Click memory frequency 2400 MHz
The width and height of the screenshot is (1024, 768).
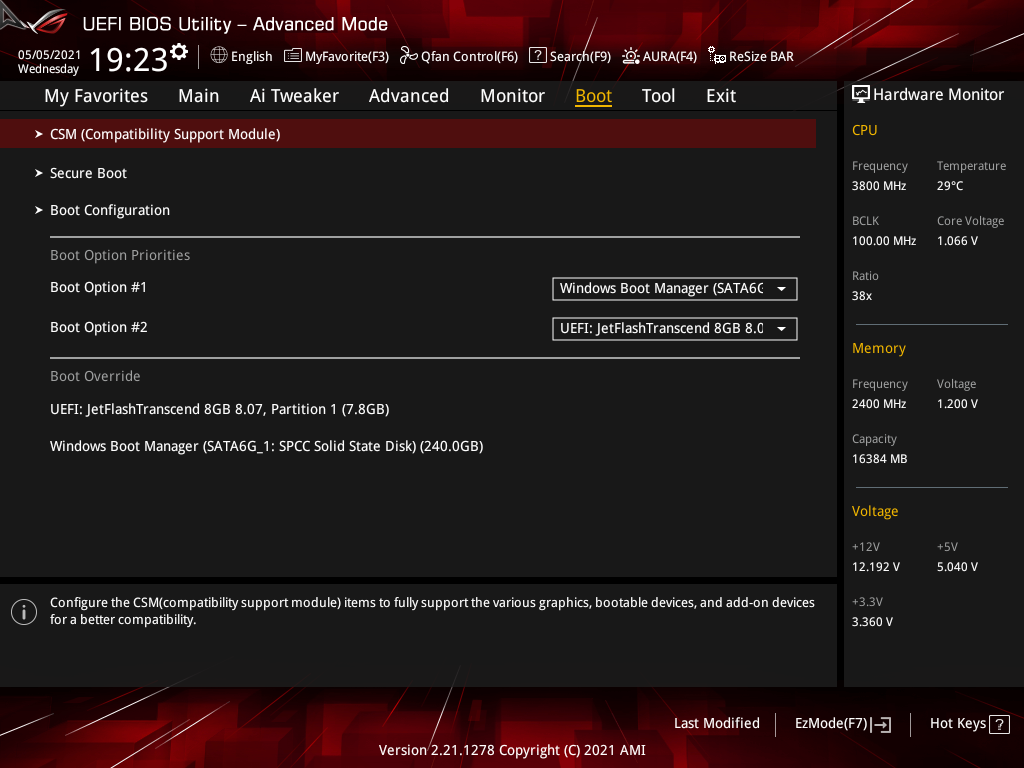coord(879,404)
